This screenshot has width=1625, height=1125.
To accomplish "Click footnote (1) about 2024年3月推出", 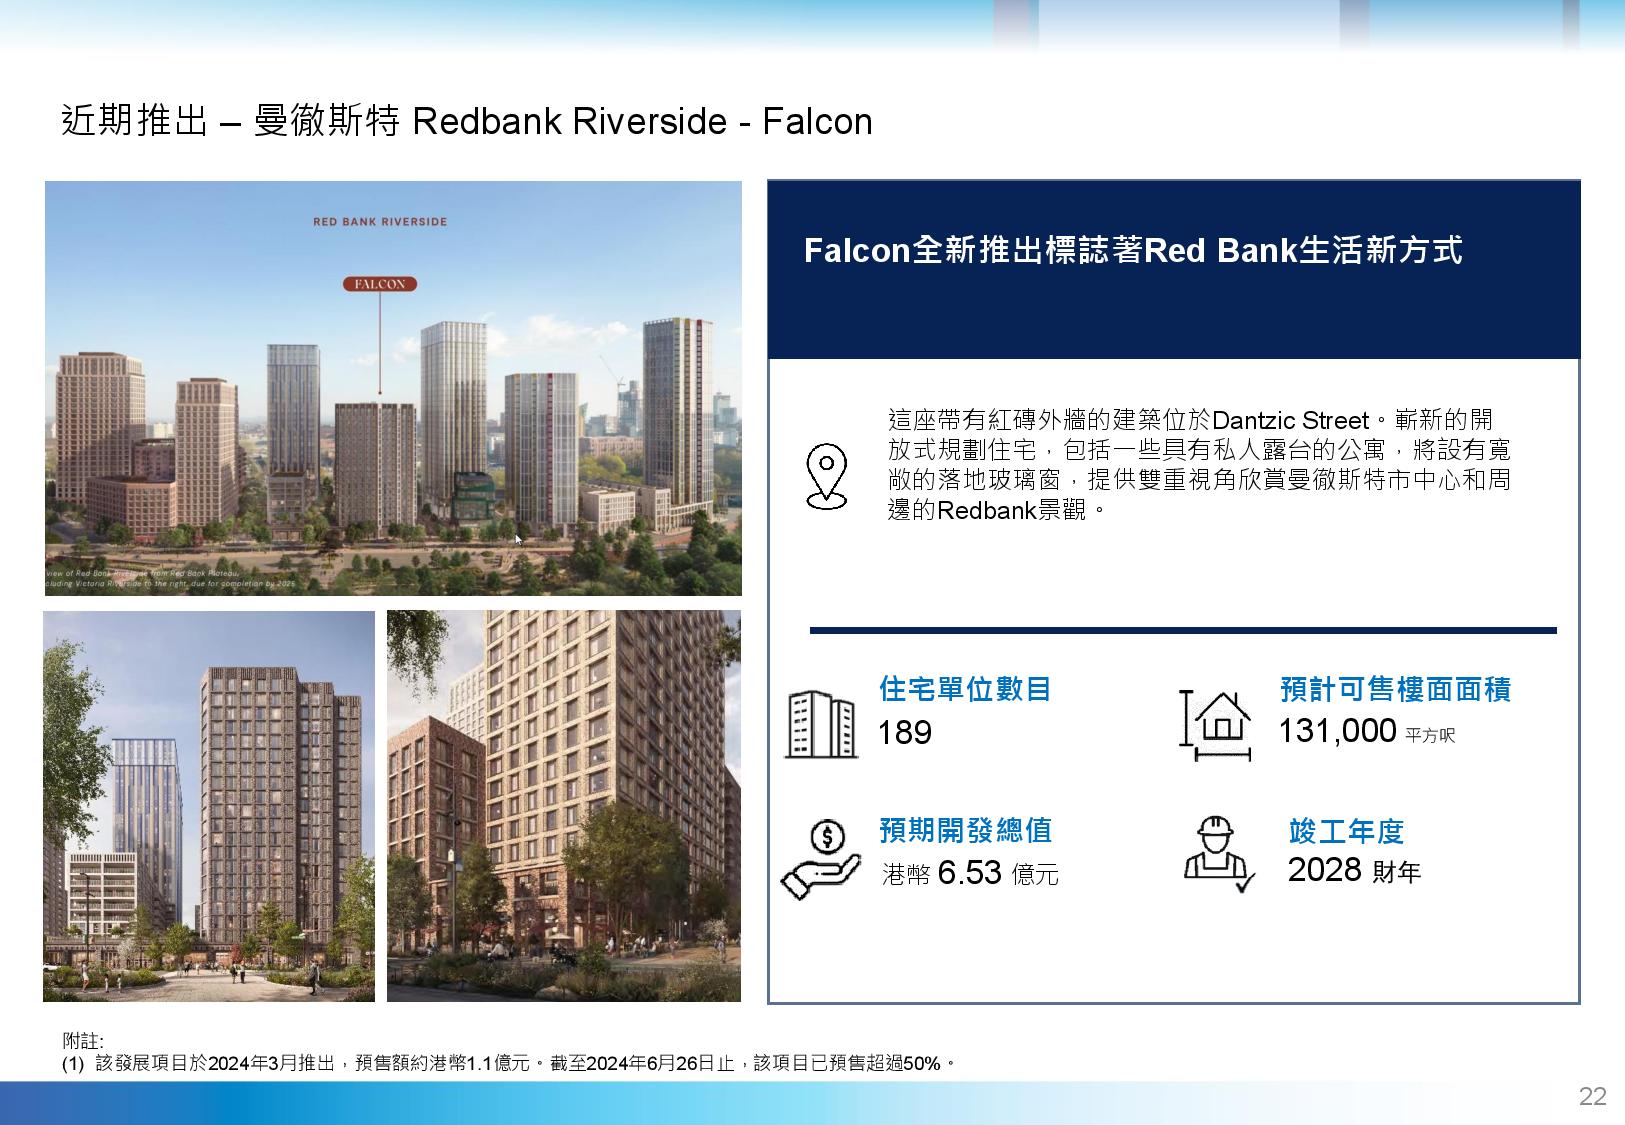I will click(509, 1063).
